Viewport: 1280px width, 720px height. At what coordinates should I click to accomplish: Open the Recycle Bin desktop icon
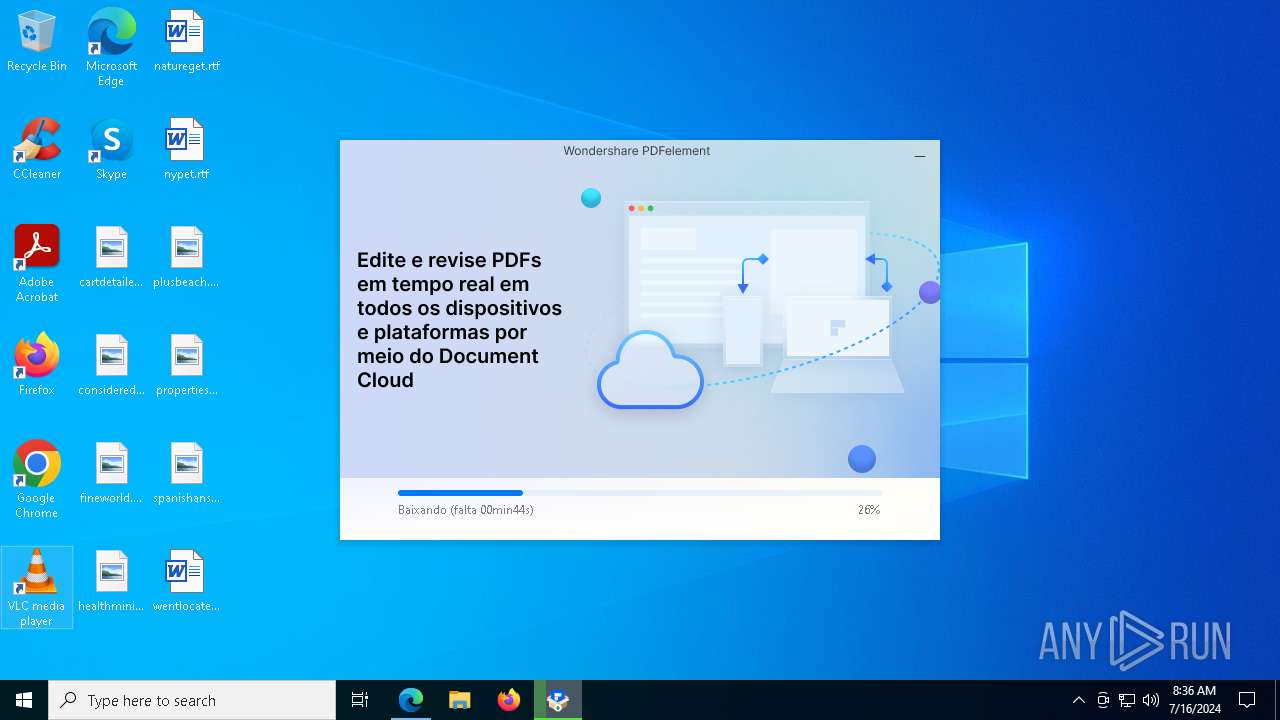[x=37, y=42]
